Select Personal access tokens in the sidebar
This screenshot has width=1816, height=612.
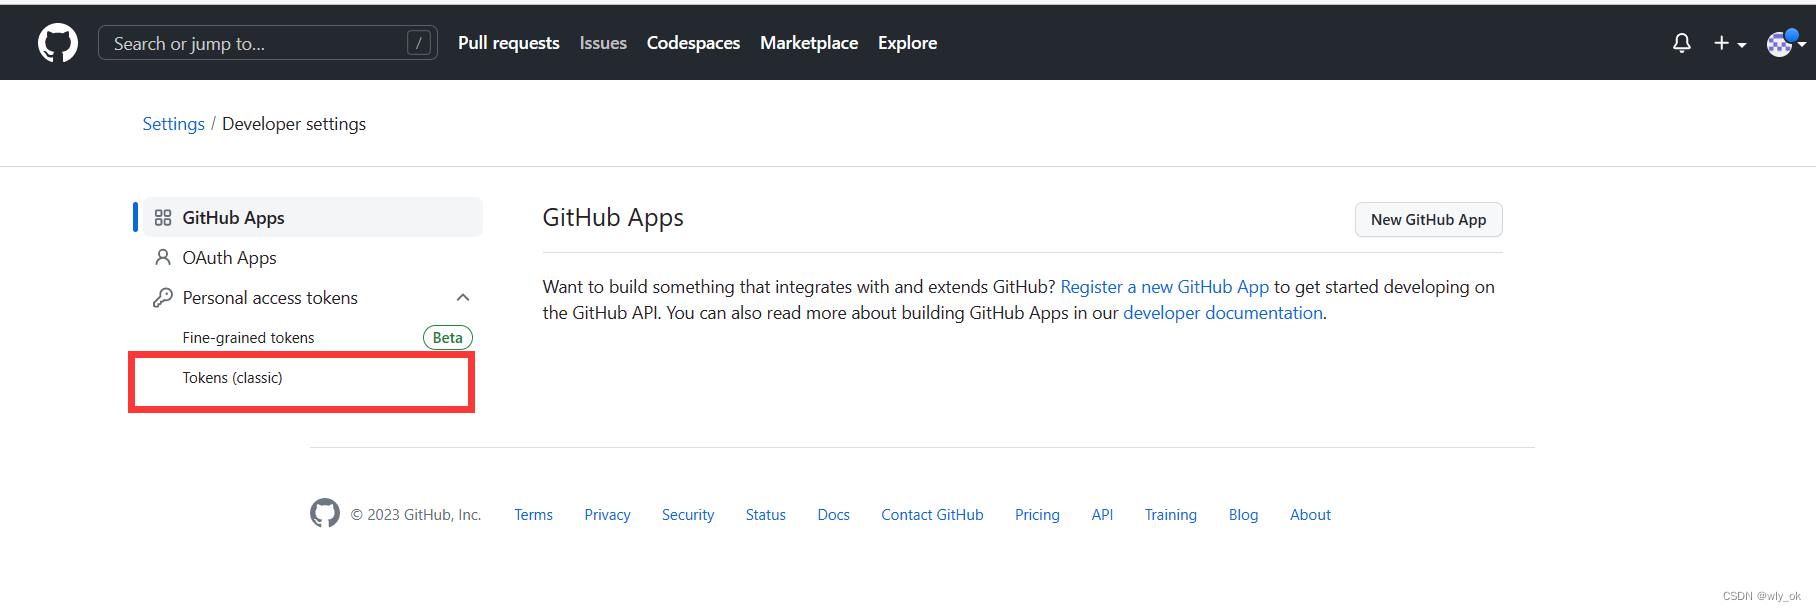pyautogui.click(x=313, y=297)
